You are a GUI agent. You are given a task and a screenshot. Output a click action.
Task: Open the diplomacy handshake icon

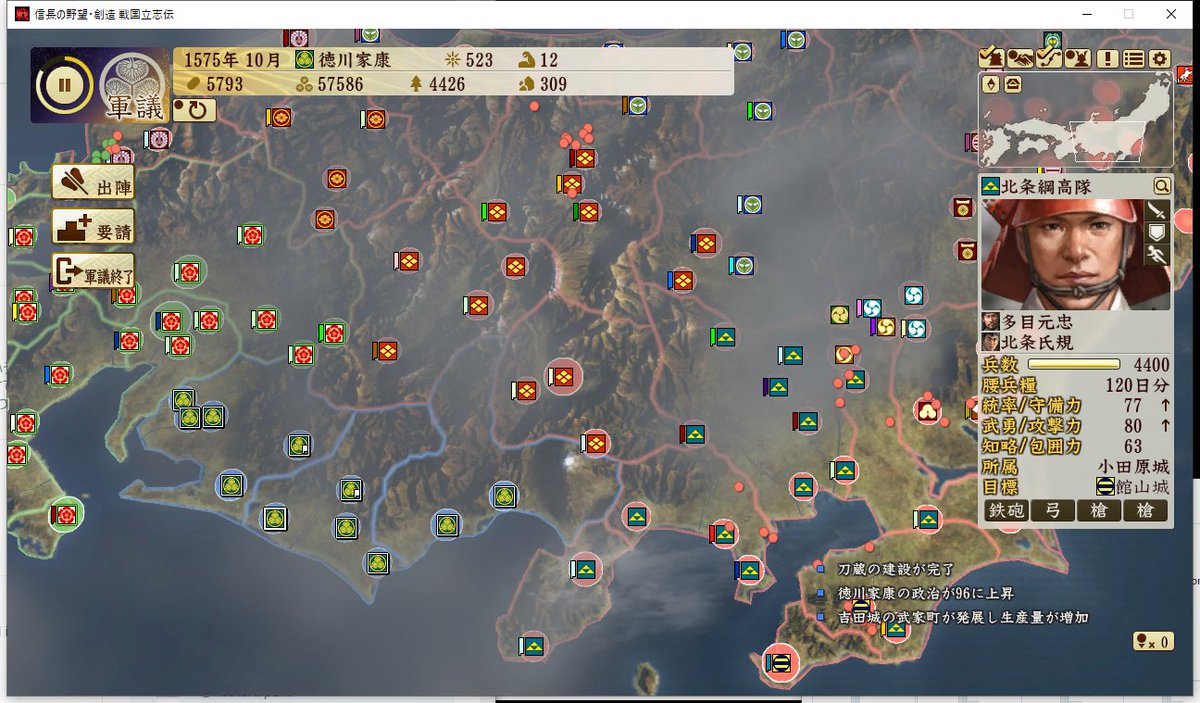1019,58
